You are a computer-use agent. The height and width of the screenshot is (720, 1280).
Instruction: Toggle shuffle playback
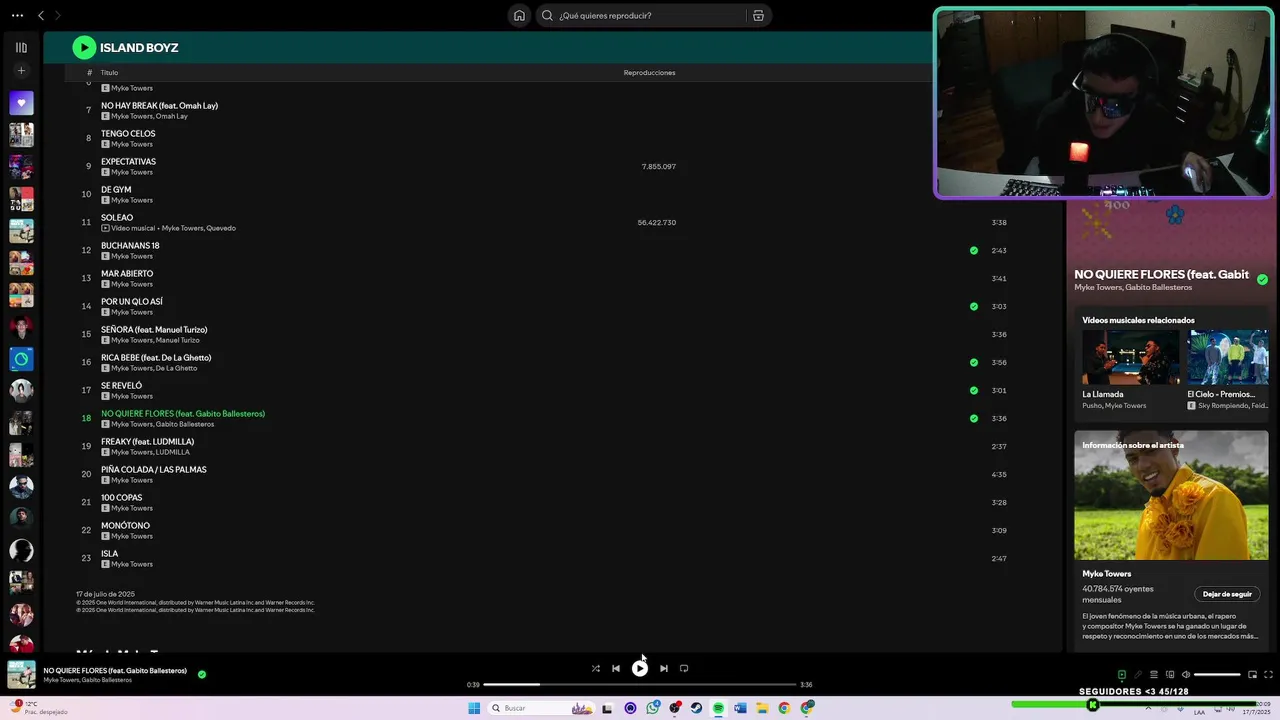(595, 668)
